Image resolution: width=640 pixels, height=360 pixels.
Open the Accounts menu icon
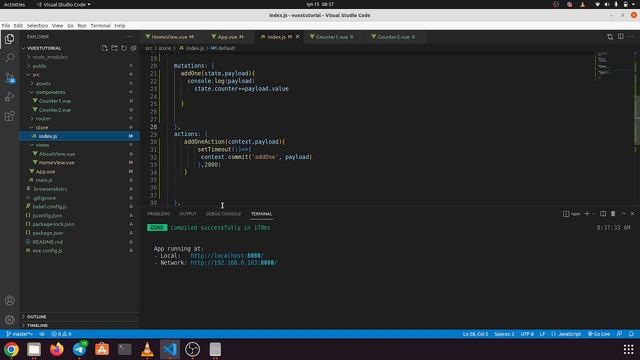click(x=9, y=300)
